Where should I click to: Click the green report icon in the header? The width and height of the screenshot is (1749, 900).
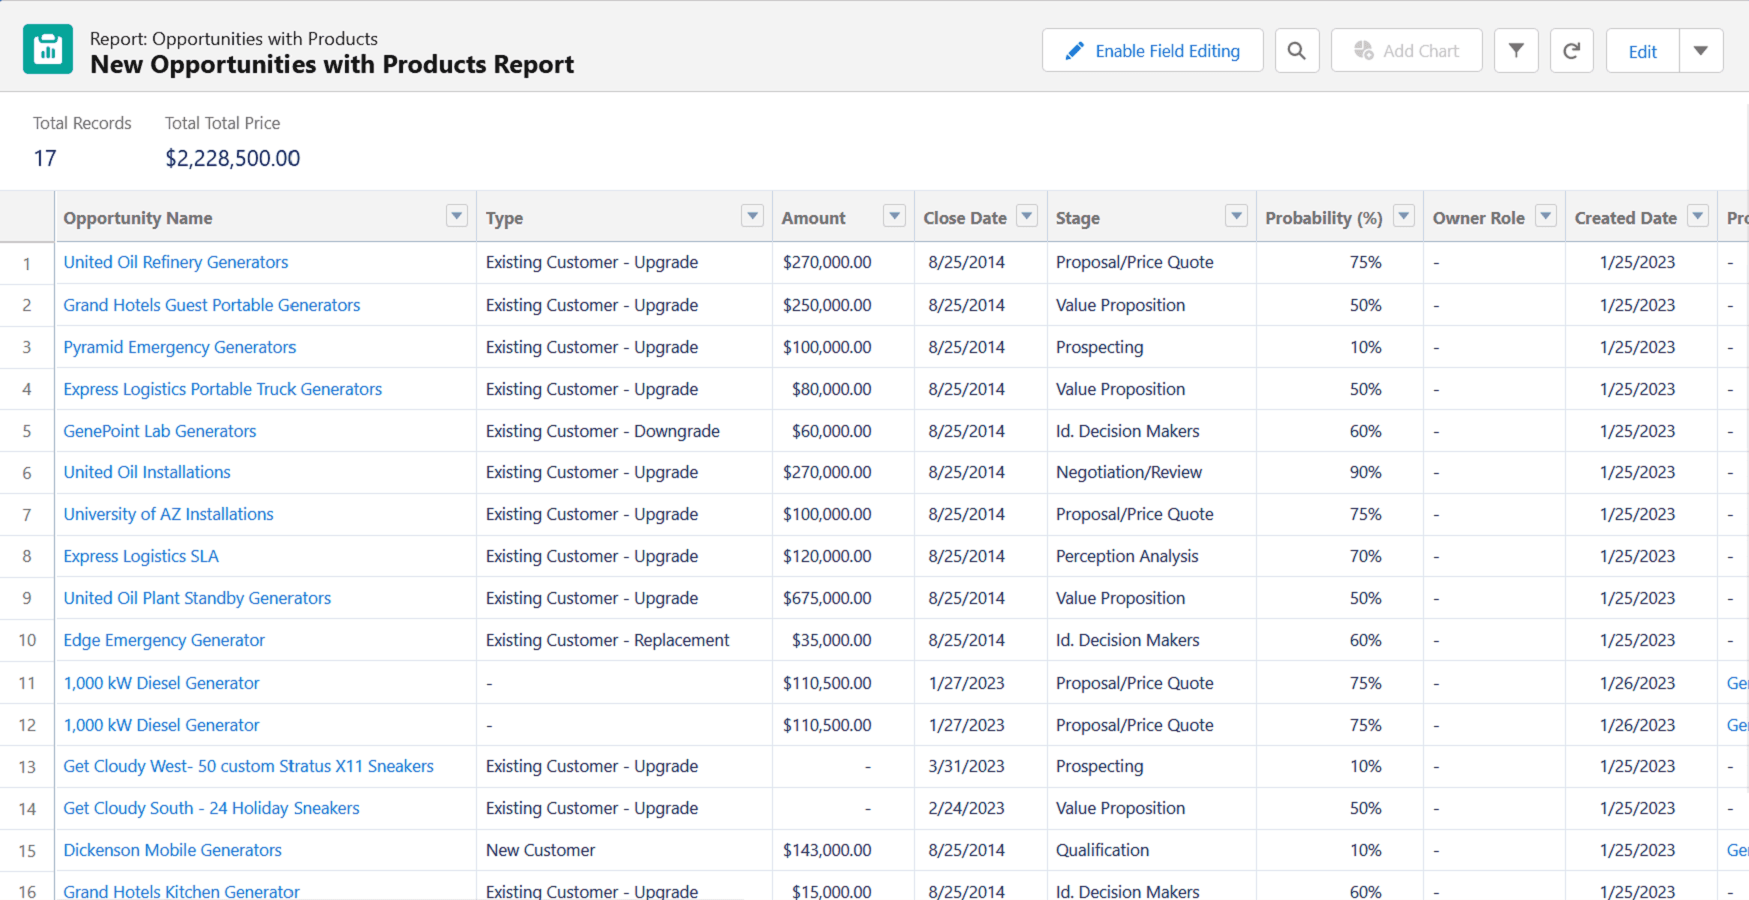click(x=48, y=50)
